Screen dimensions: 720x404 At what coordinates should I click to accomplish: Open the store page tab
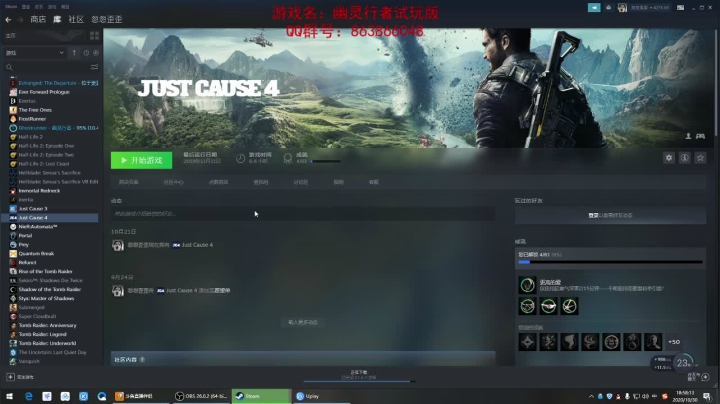(x=129, y=182)
